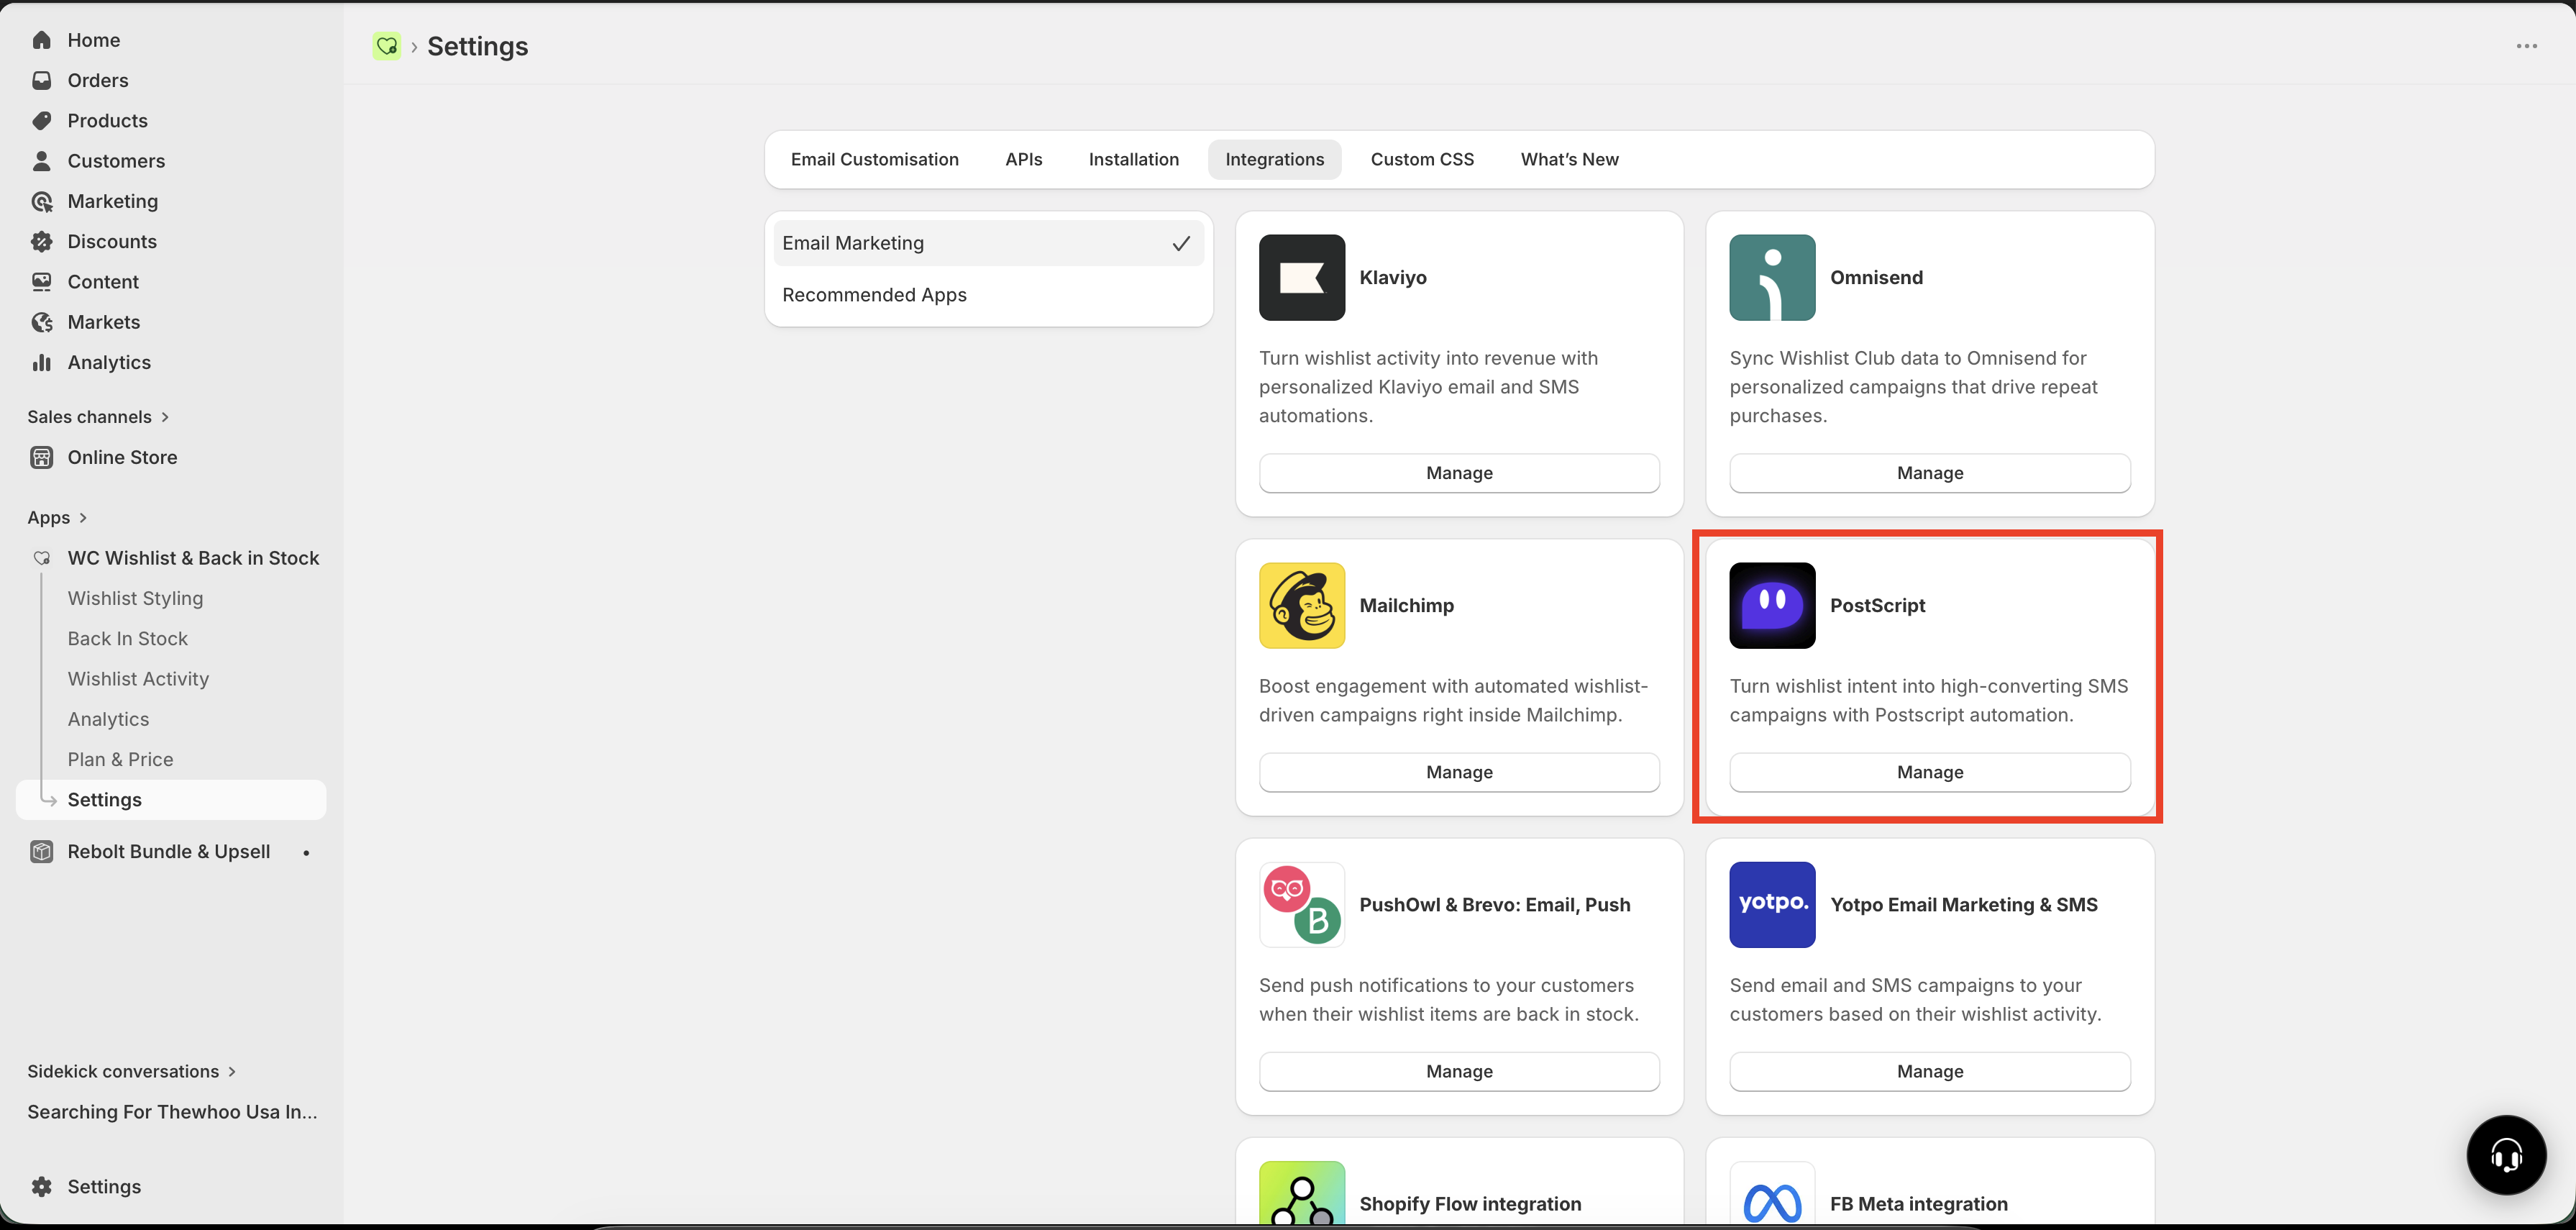The height and width of the screenshot is (1230, 2576).
Task: Open Wishlist Activity page
Action: click(138, 679)
